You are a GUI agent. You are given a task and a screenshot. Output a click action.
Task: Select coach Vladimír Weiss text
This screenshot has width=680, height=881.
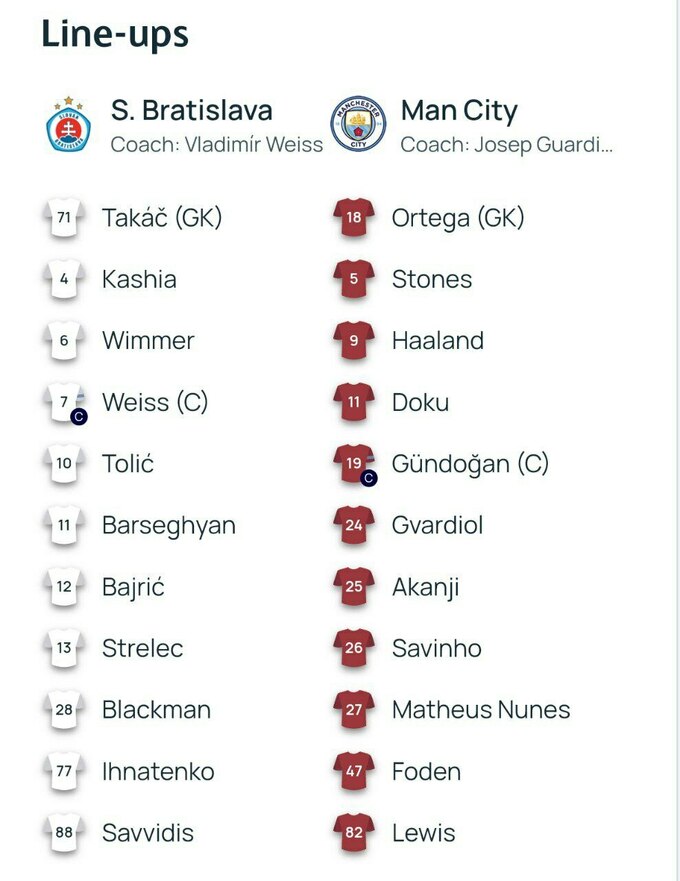pos(217,144)
